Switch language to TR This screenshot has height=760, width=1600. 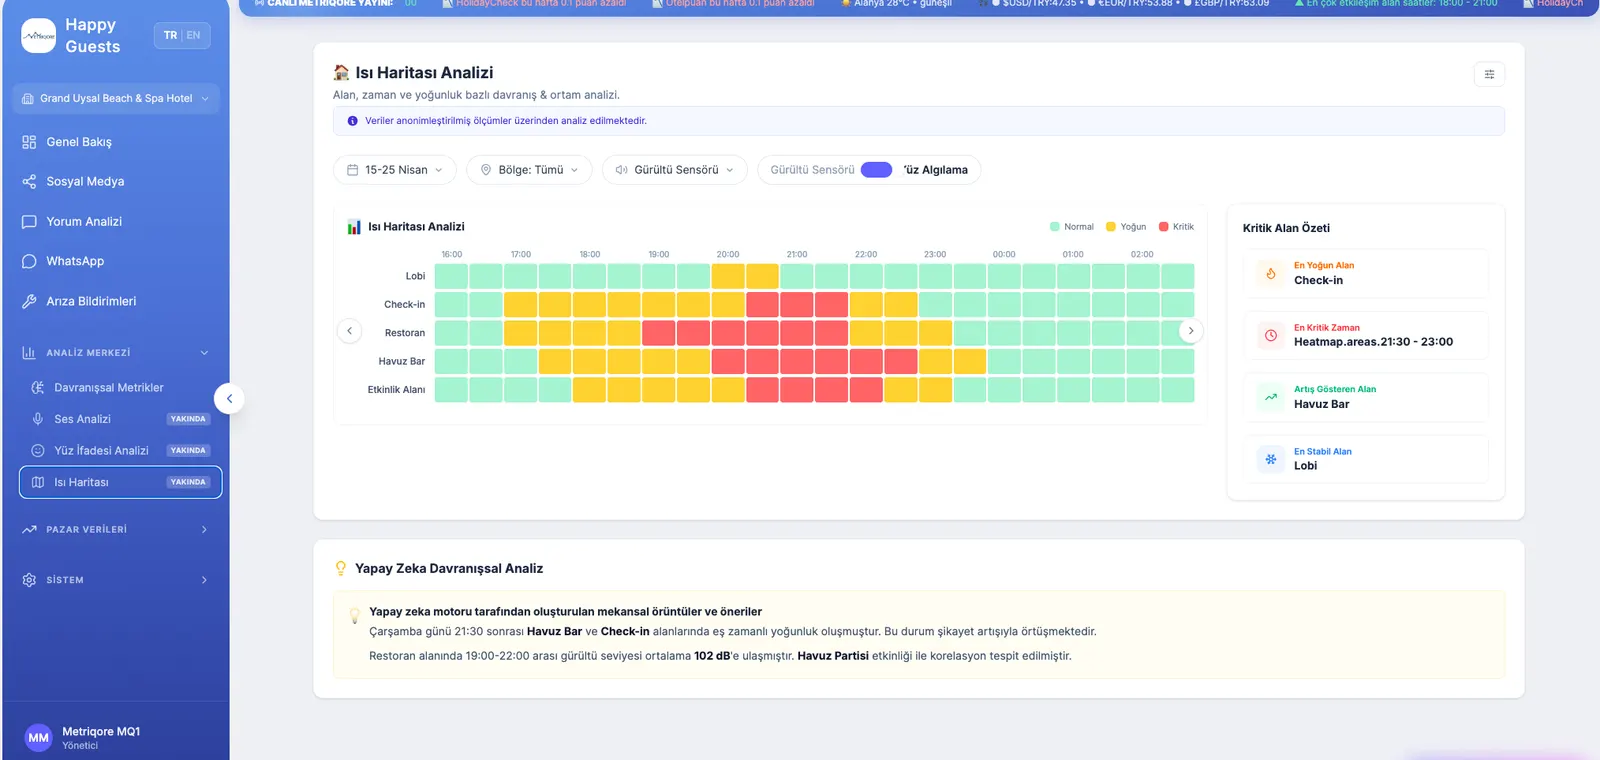click(x=170, y=35)
